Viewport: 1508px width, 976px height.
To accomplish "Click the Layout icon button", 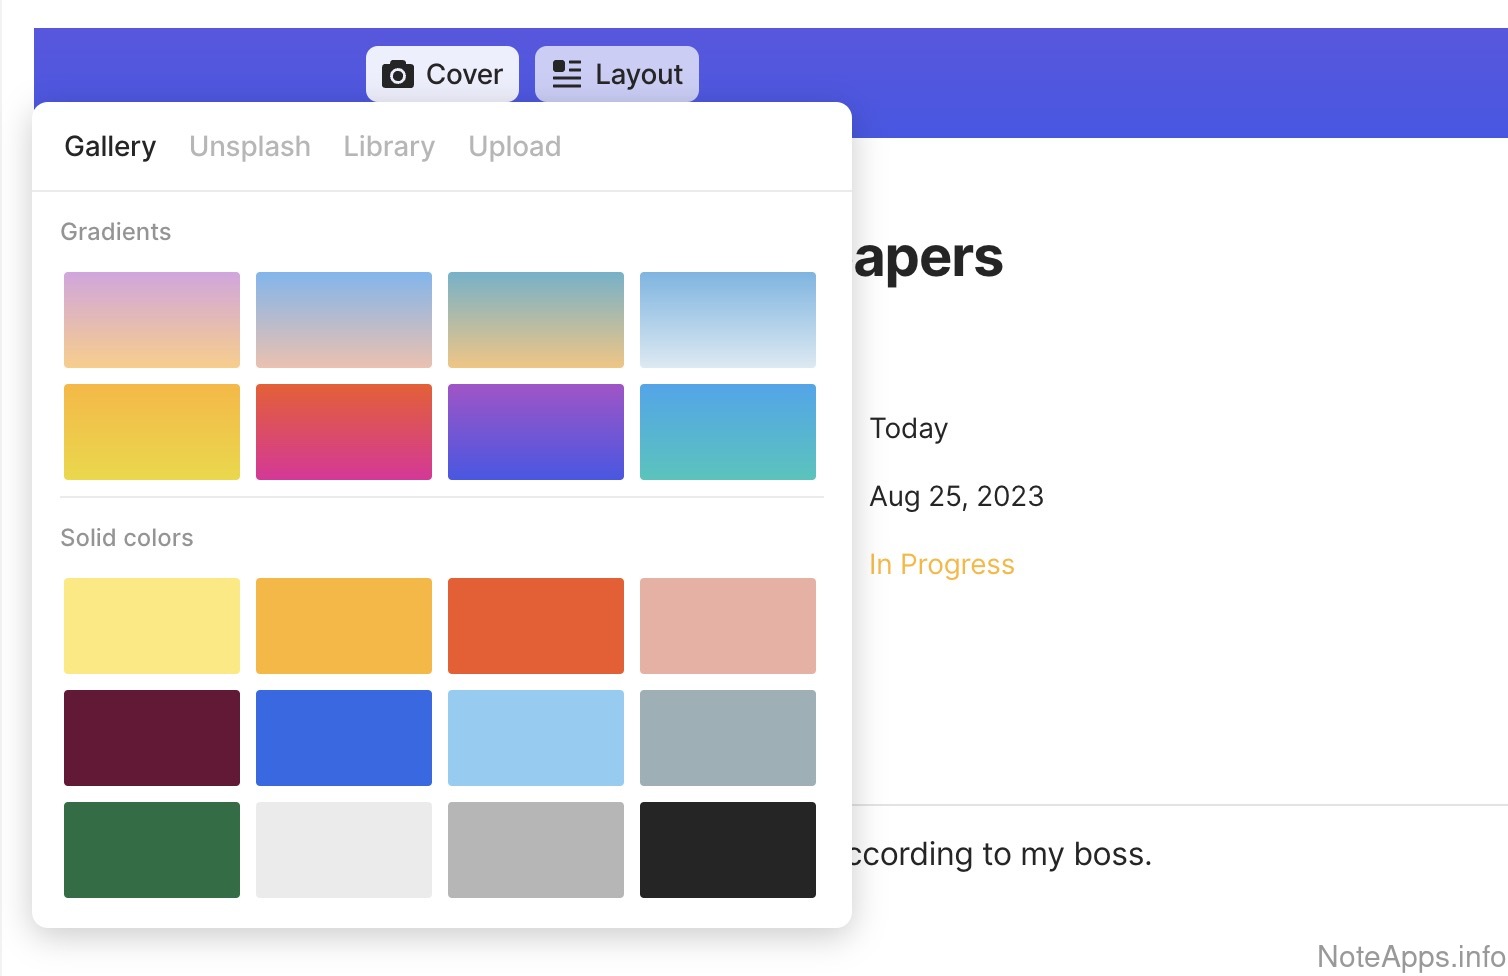I will [567, 74].
